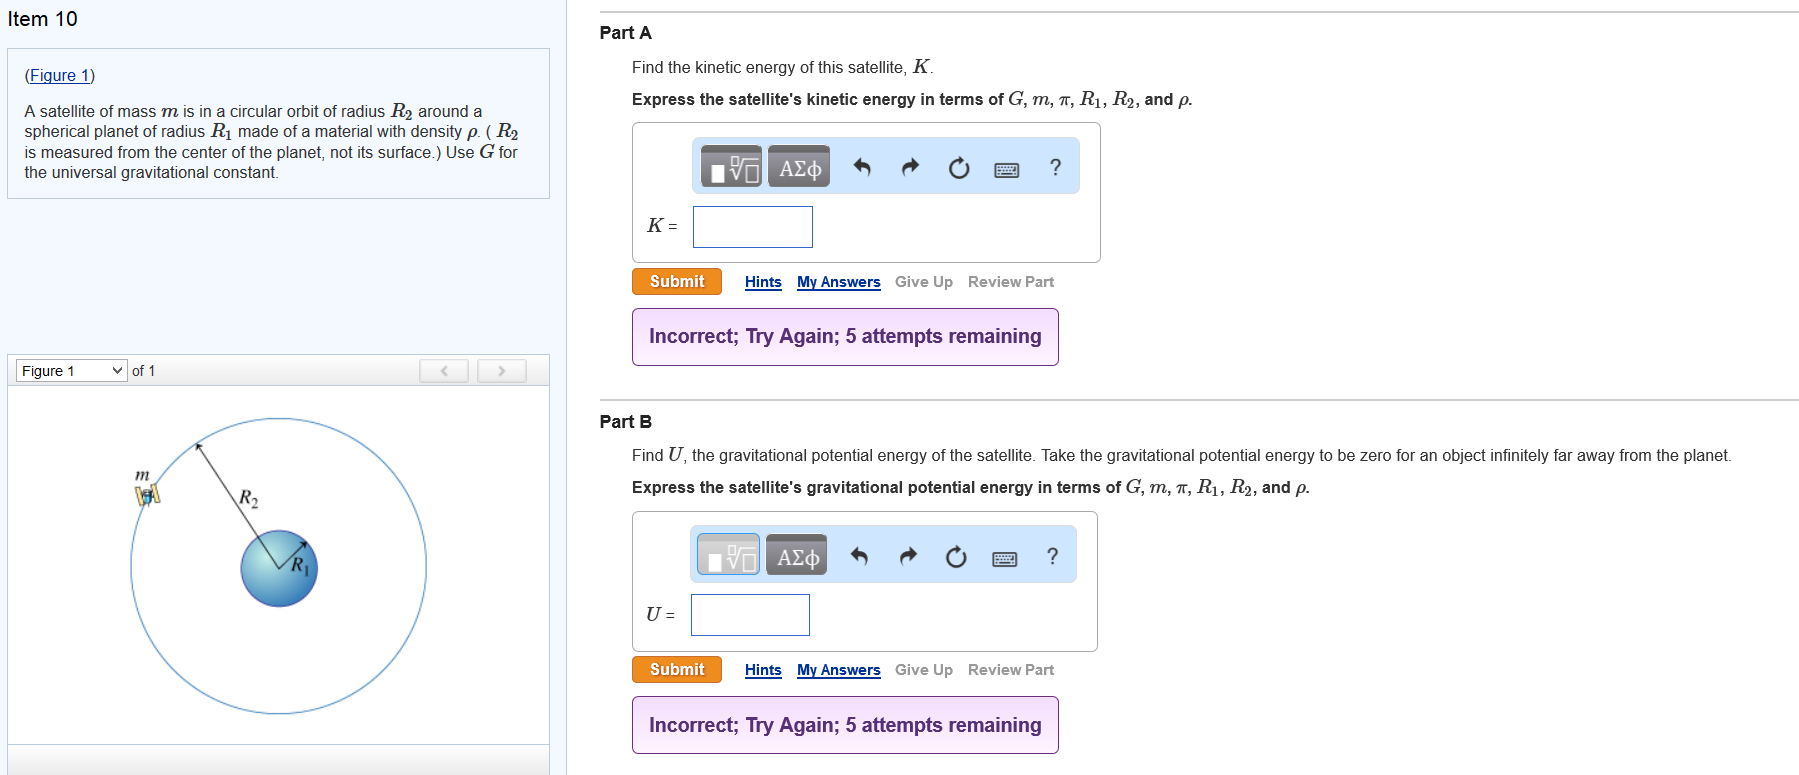Submit the Part A answer
Viewport: 1799px width, 775px height.
click(x=676, y=282)
